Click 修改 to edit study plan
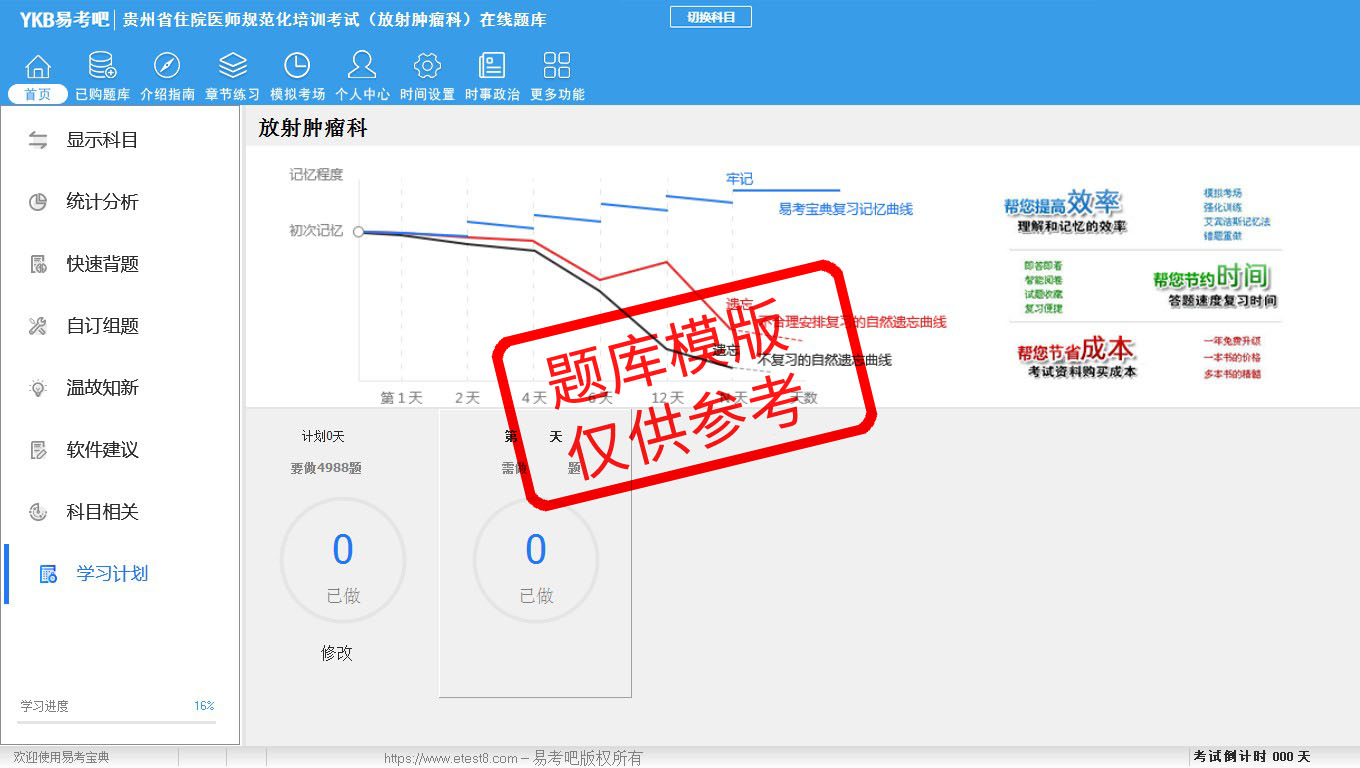The image size is (1360, 768). (337, 653)
